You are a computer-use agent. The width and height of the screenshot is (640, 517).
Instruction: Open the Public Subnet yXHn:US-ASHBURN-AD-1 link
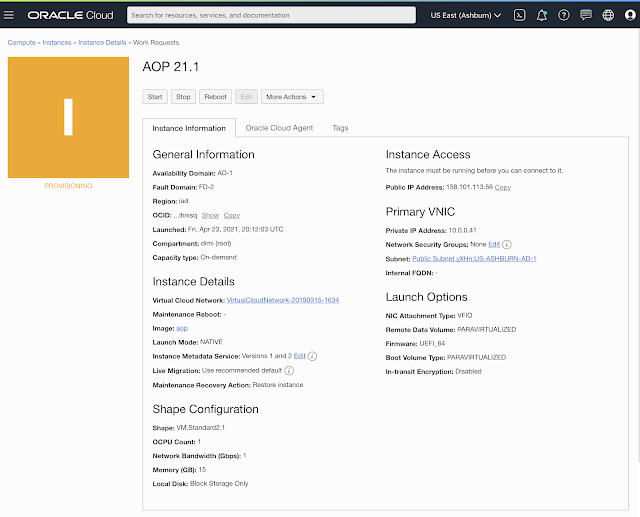pos(474,259)
